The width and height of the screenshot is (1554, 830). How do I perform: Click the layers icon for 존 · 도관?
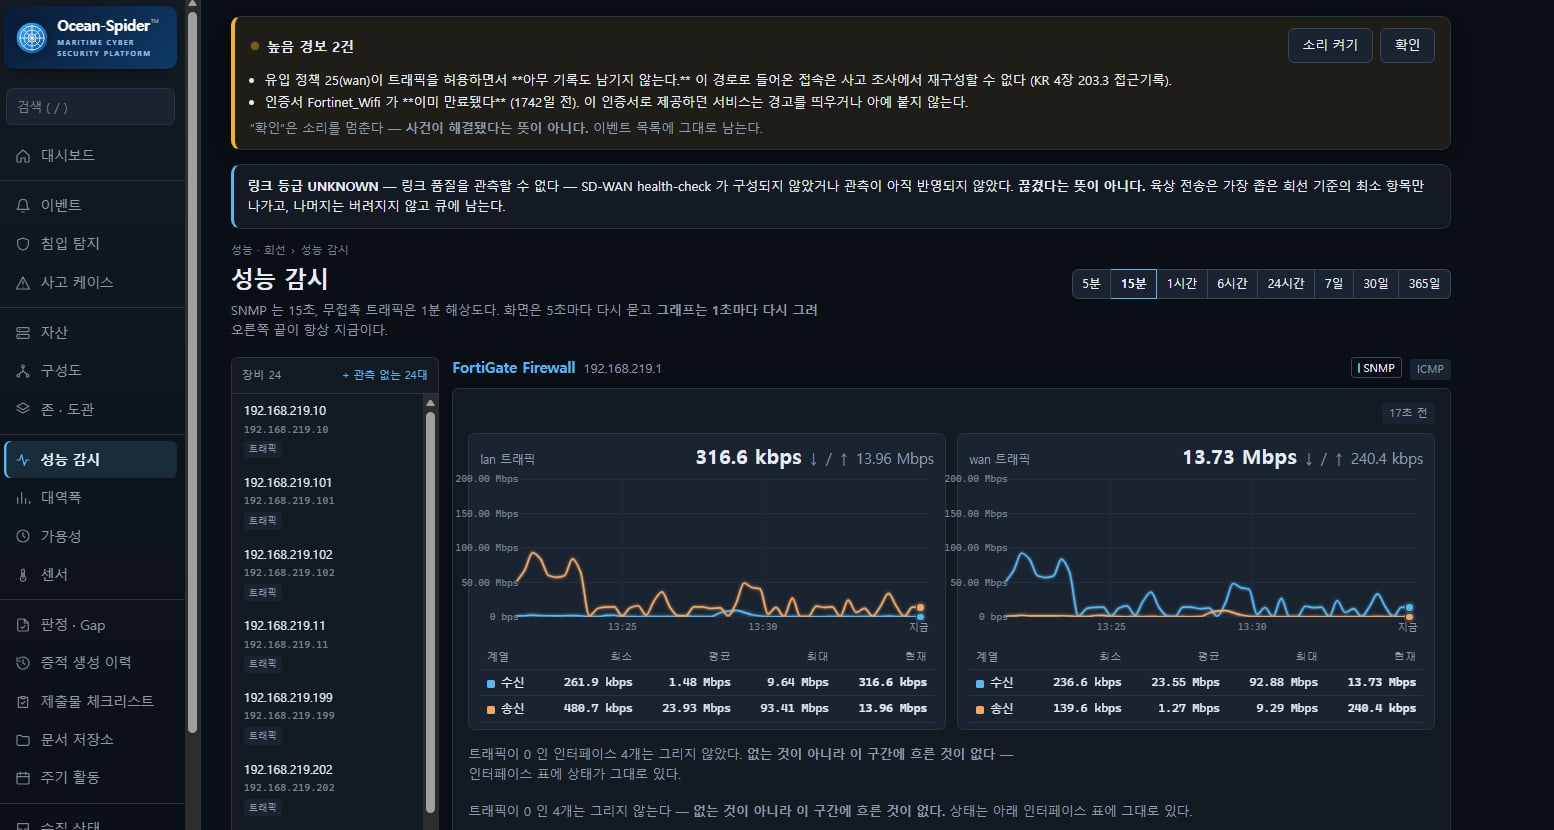tap(23, 409)
